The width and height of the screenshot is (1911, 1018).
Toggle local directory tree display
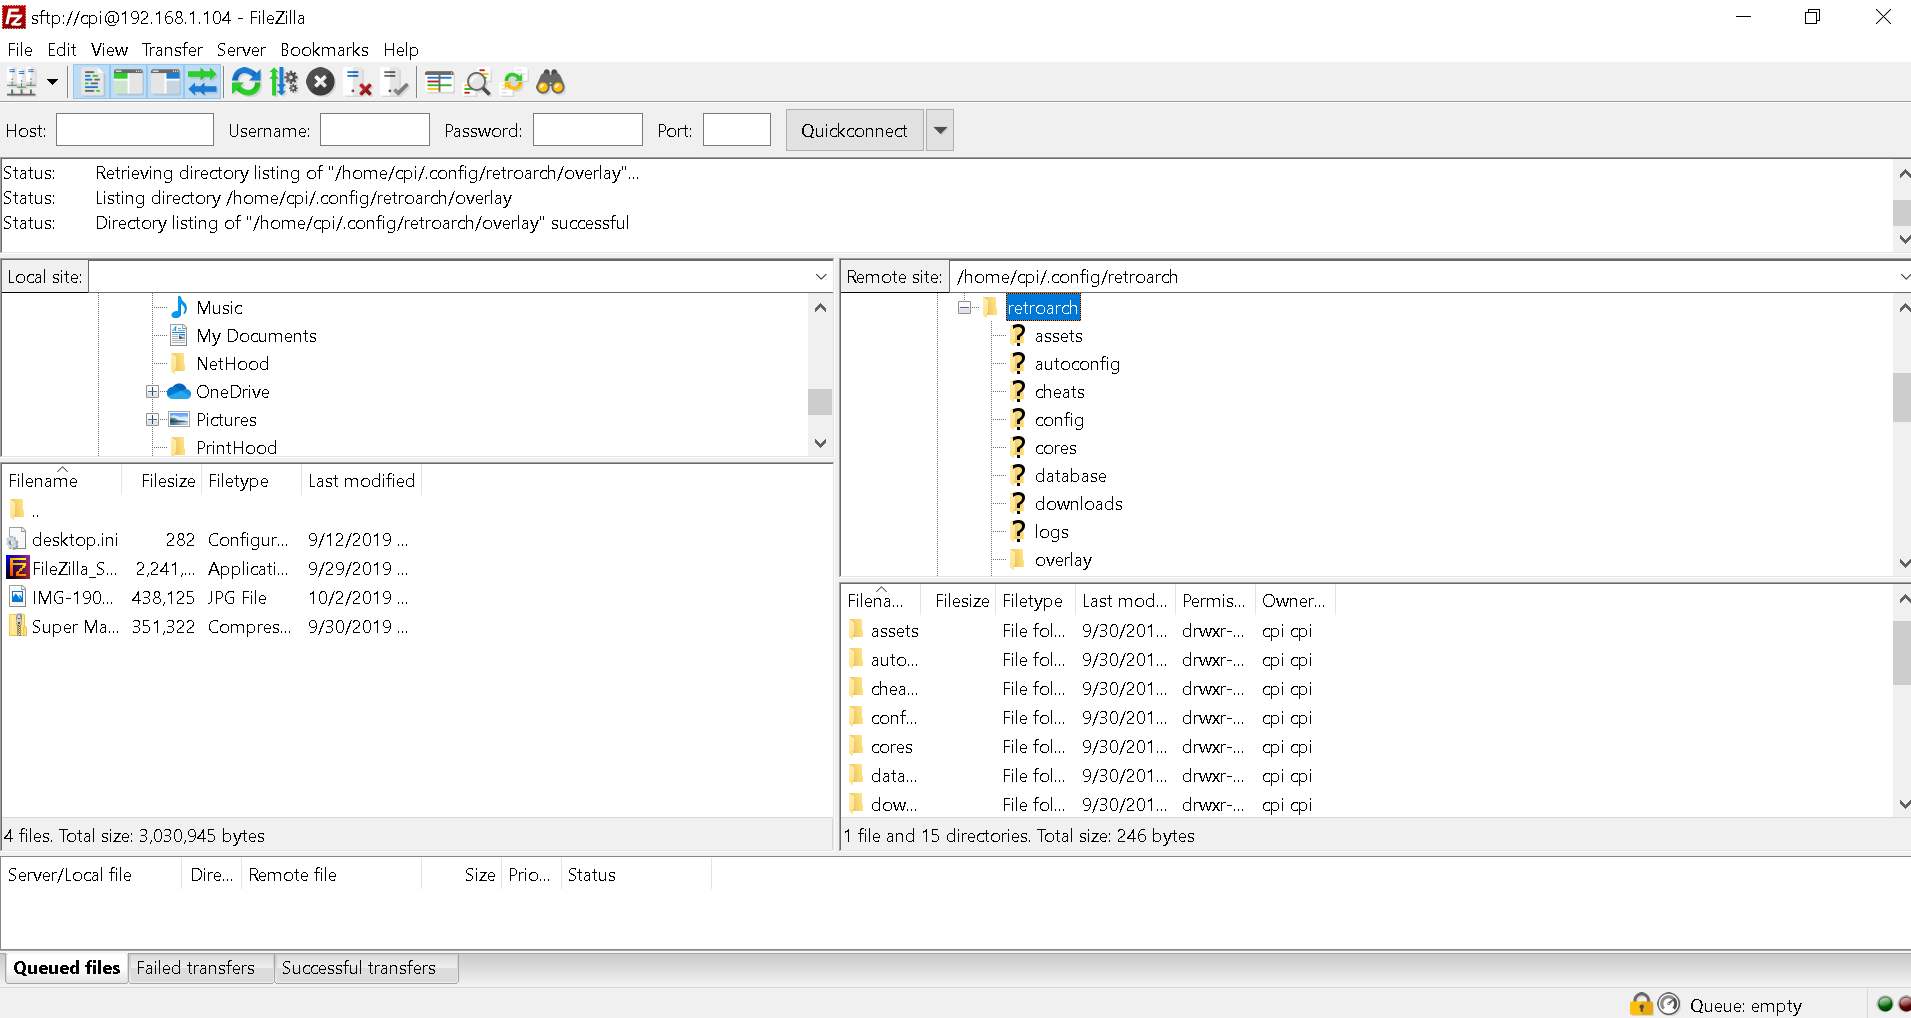coord(128,82)
